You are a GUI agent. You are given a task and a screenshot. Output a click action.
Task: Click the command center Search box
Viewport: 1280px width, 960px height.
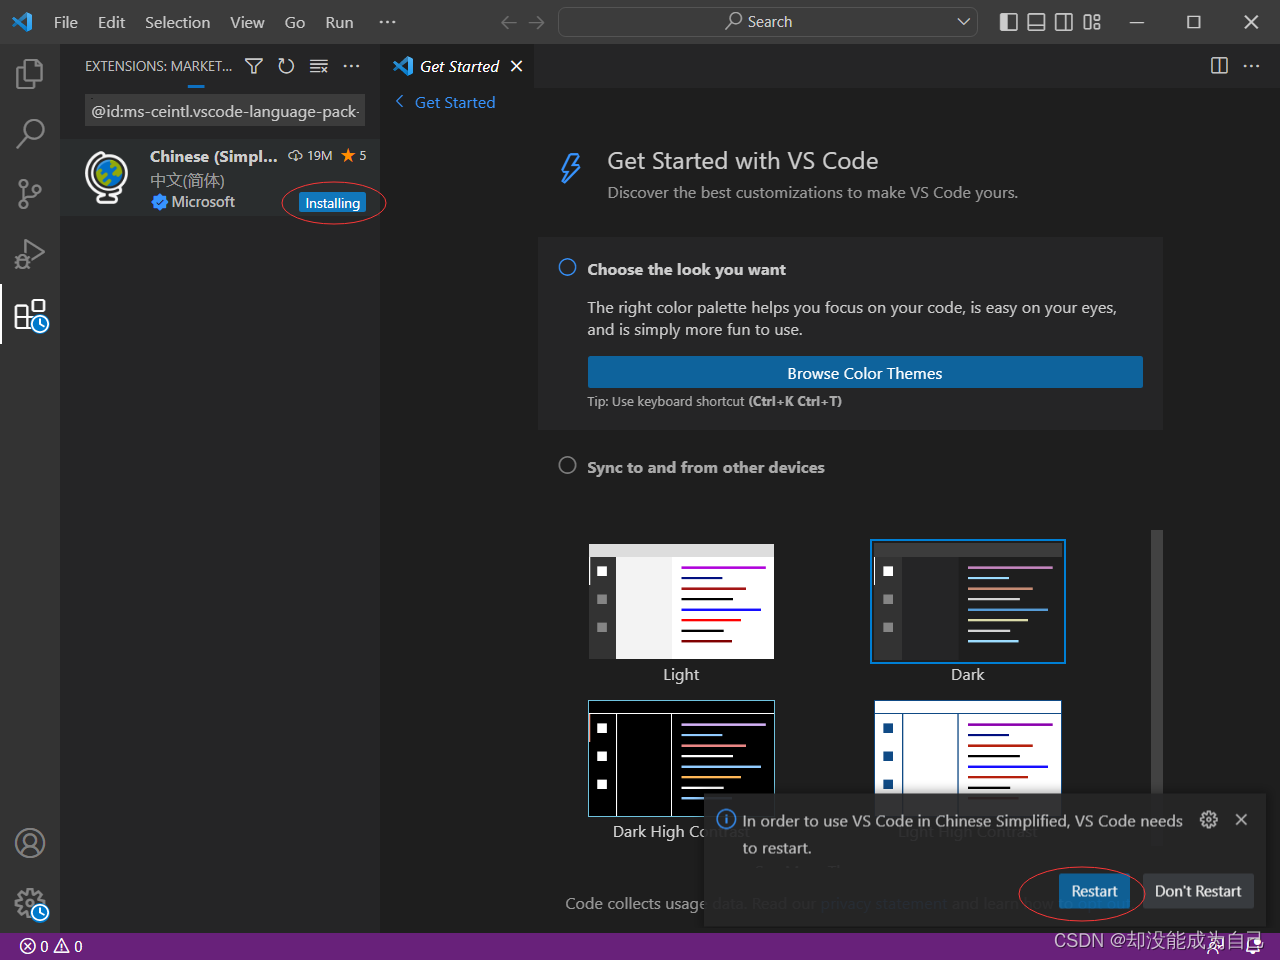pos(767,22)
